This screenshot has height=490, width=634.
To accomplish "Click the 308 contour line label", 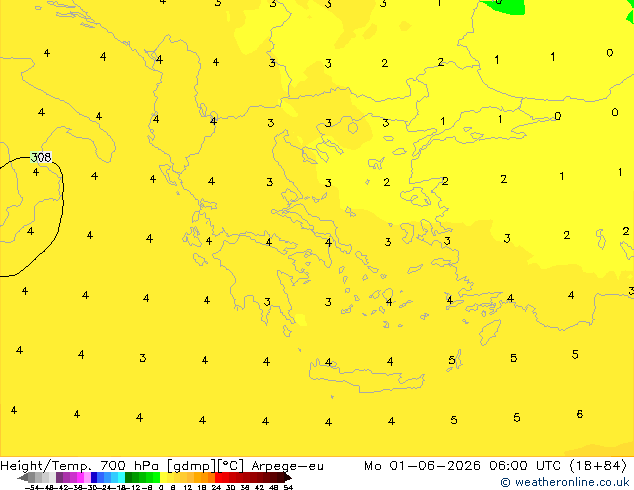I will [41, 157].
